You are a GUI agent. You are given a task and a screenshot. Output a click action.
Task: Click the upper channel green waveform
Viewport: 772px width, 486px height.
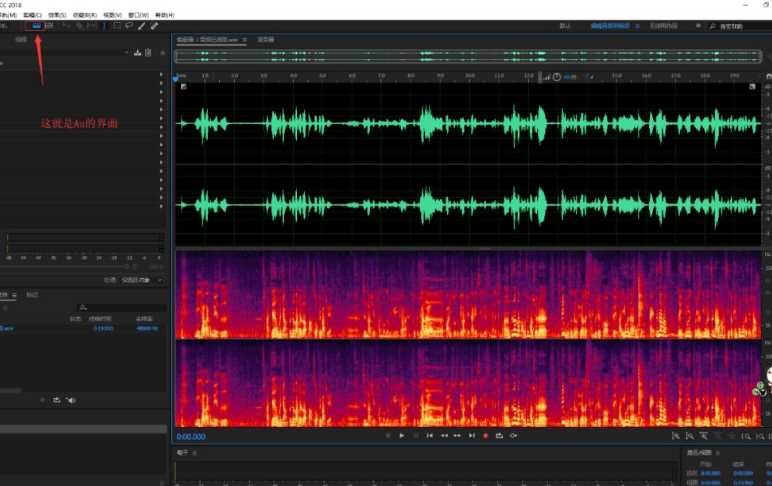click(x=468, y=123)
